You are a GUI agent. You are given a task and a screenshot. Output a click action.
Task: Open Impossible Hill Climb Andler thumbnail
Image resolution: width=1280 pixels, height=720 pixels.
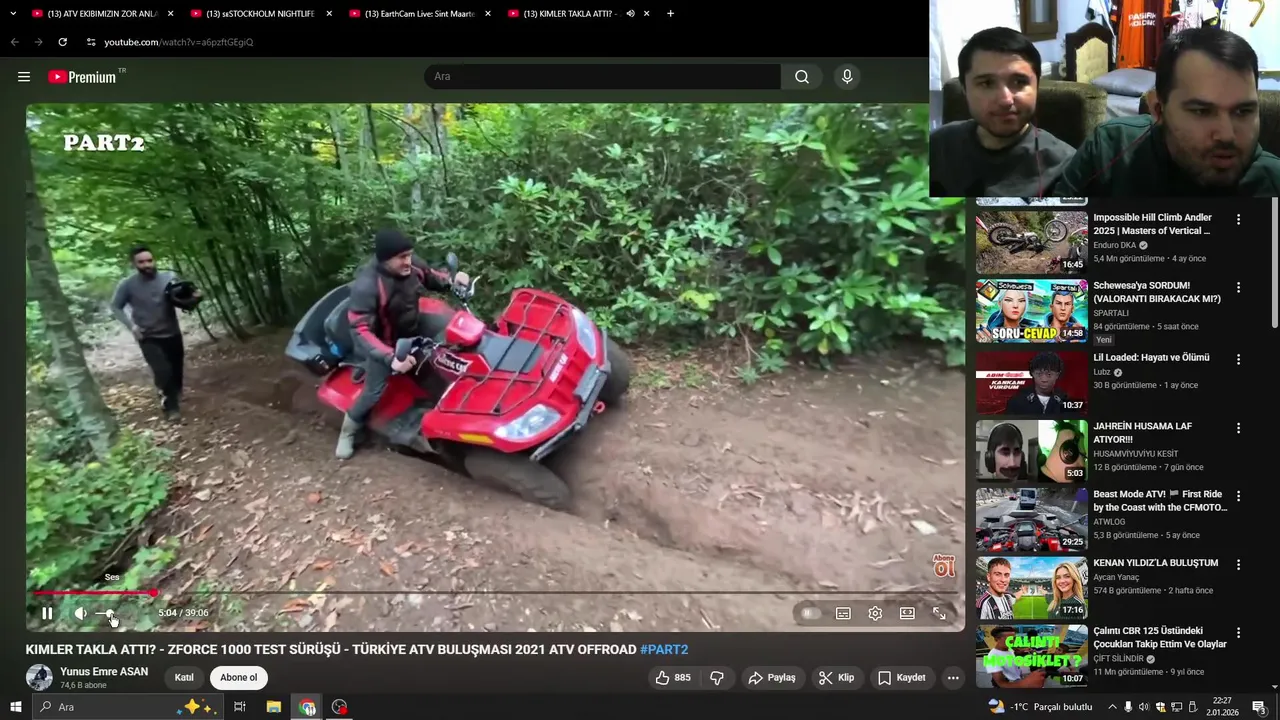tap(1031, 242)
